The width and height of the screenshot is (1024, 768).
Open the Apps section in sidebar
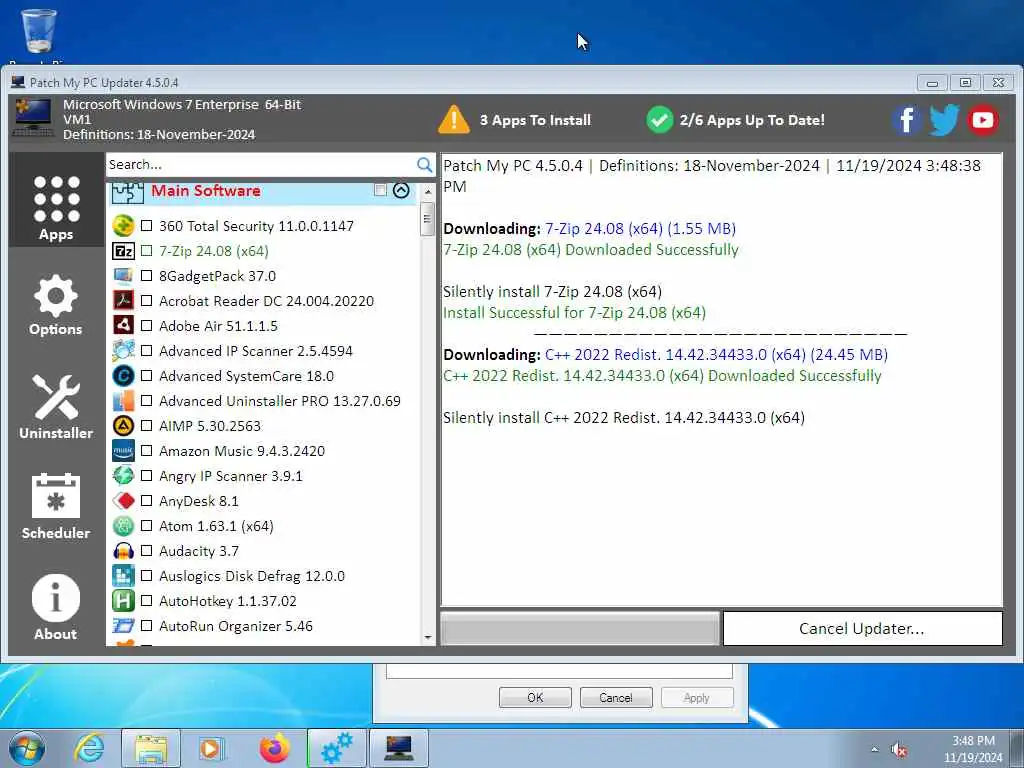[x=56, y=200]
